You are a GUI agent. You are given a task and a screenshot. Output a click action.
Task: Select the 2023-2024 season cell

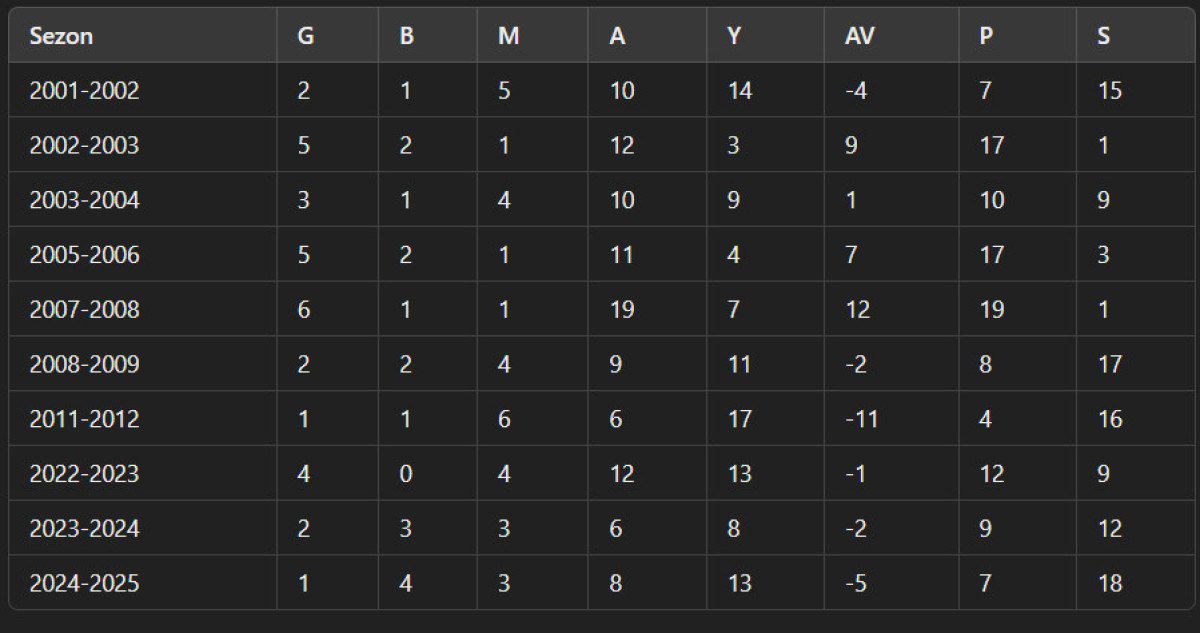[x=84, y=528]
